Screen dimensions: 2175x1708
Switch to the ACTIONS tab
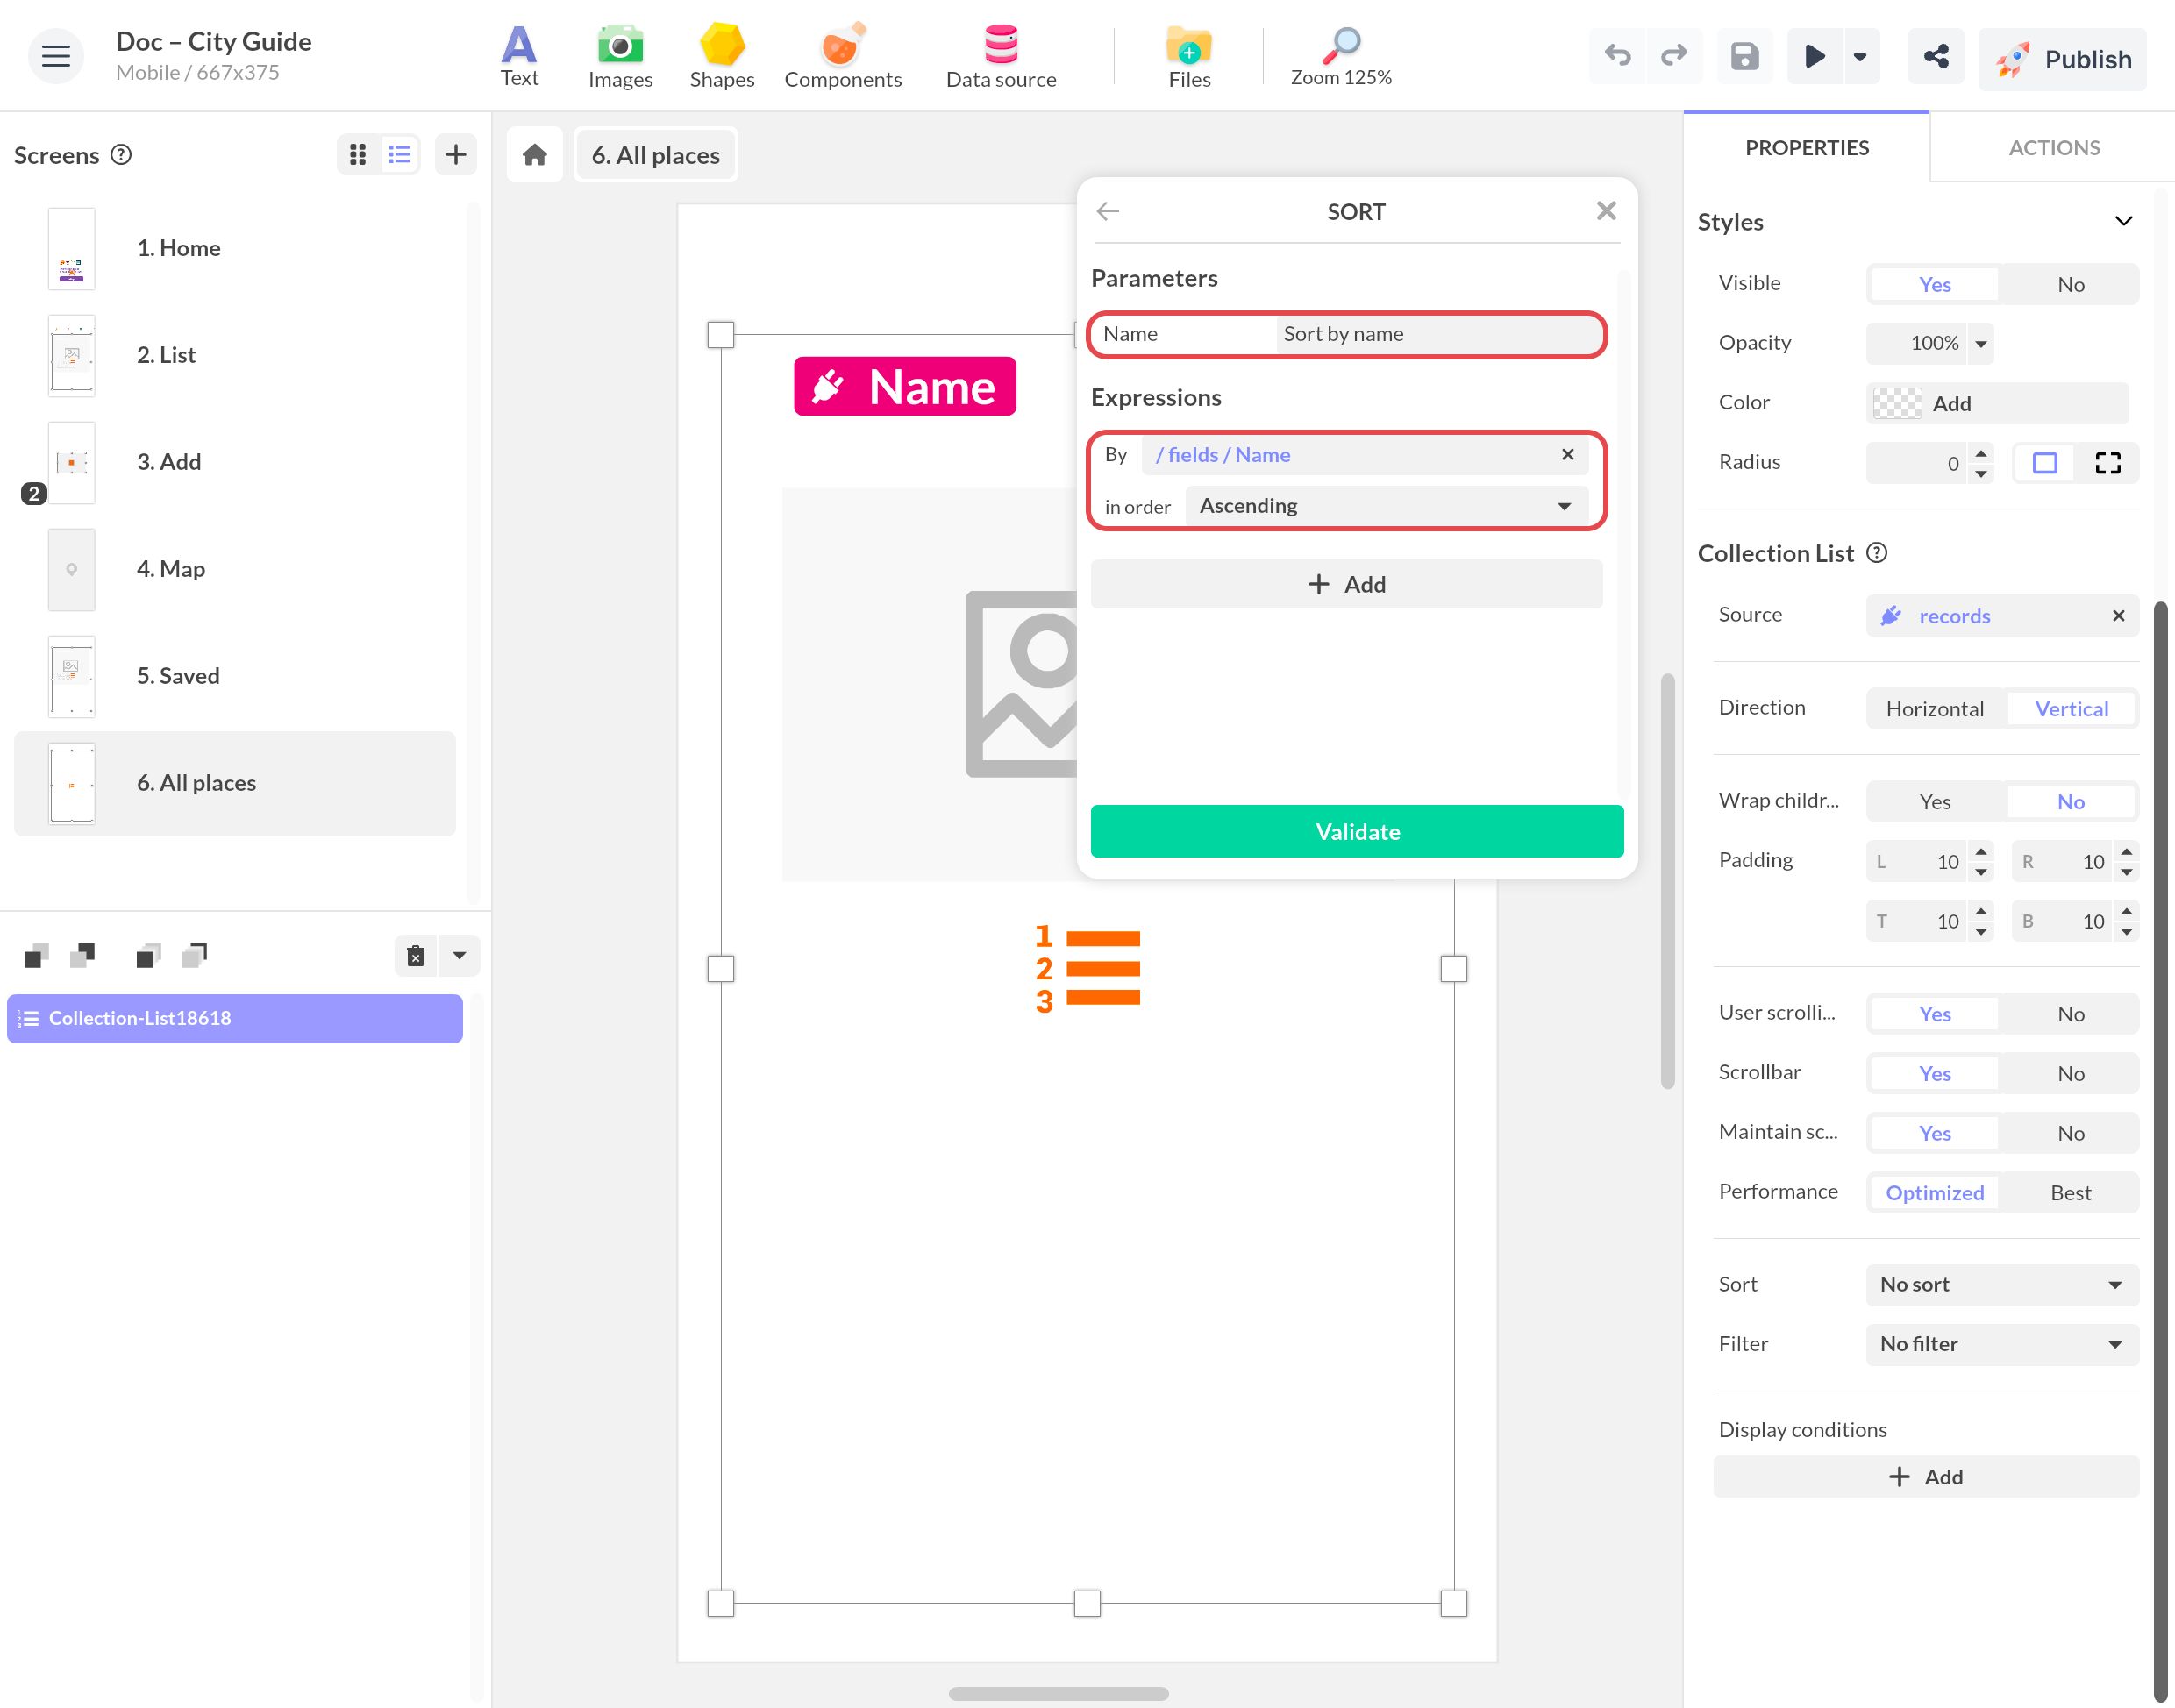[2054, 148]
